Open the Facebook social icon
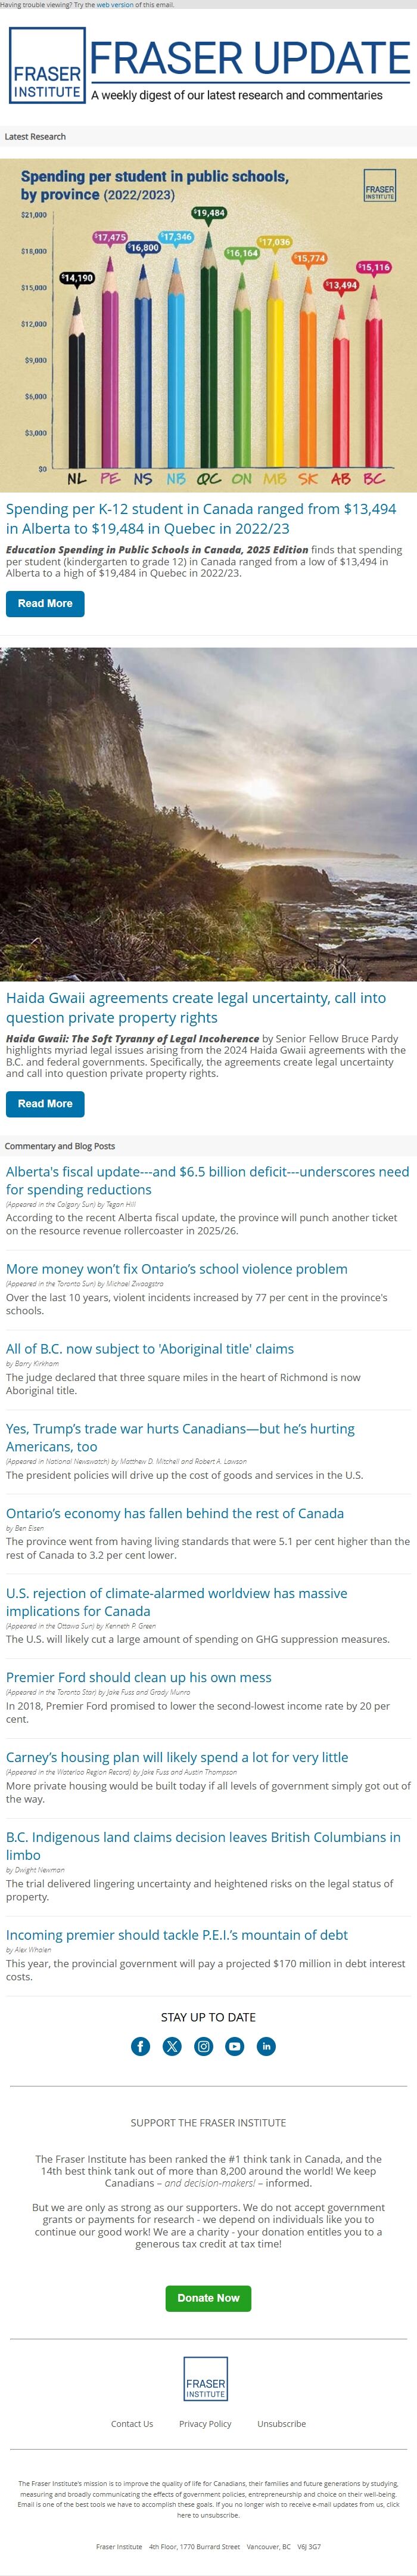 point(141,2046)
